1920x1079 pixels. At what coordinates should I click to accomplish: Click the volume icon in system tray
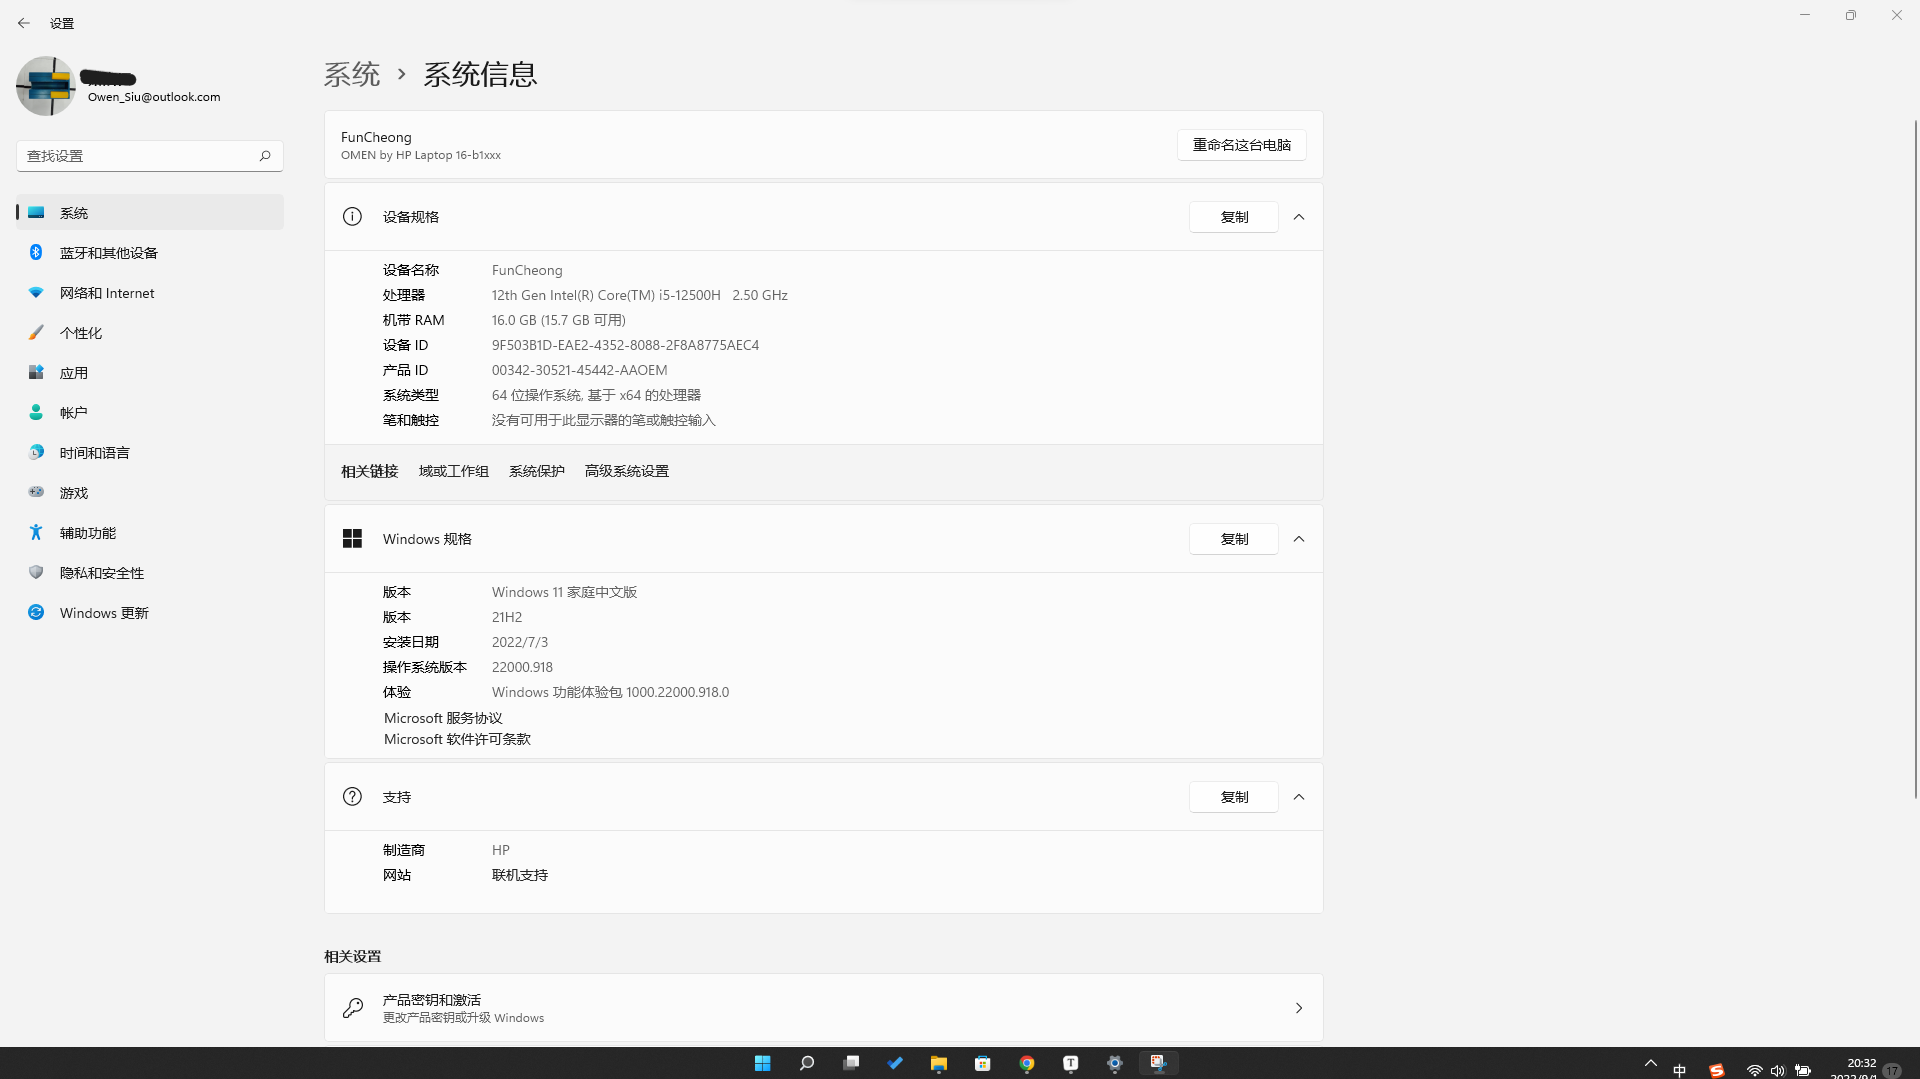pos(1778,1070)
